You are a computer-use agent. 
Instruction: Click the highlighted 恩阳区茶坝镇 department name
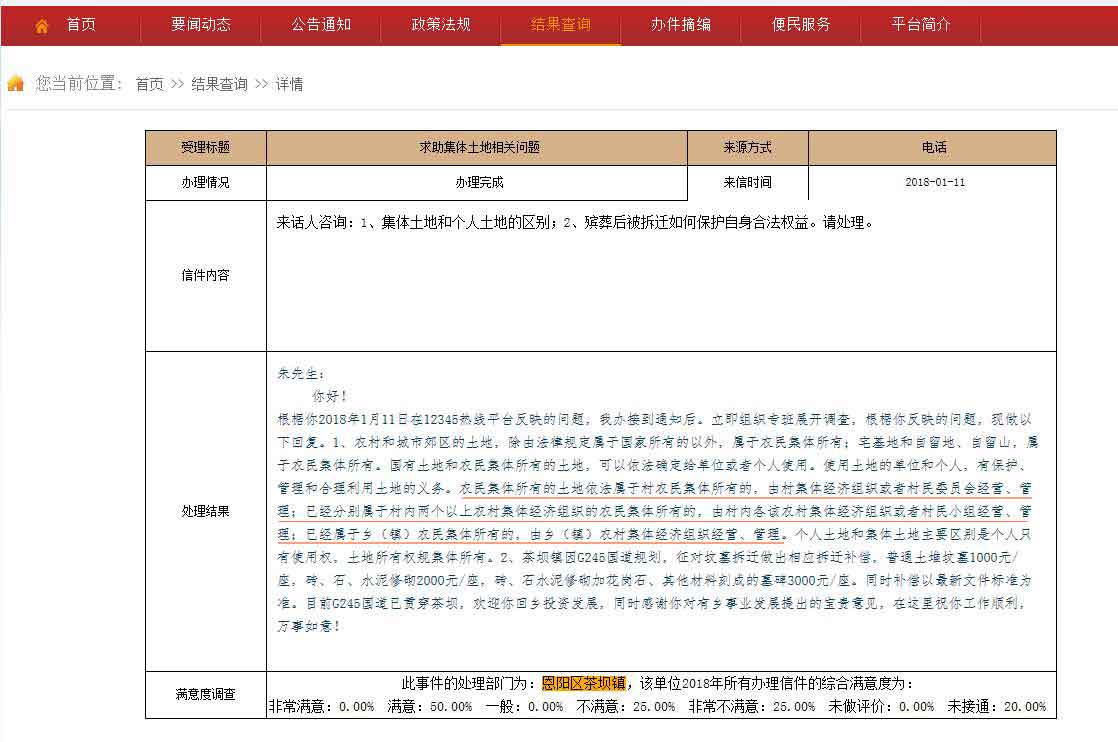pos(584,684)
